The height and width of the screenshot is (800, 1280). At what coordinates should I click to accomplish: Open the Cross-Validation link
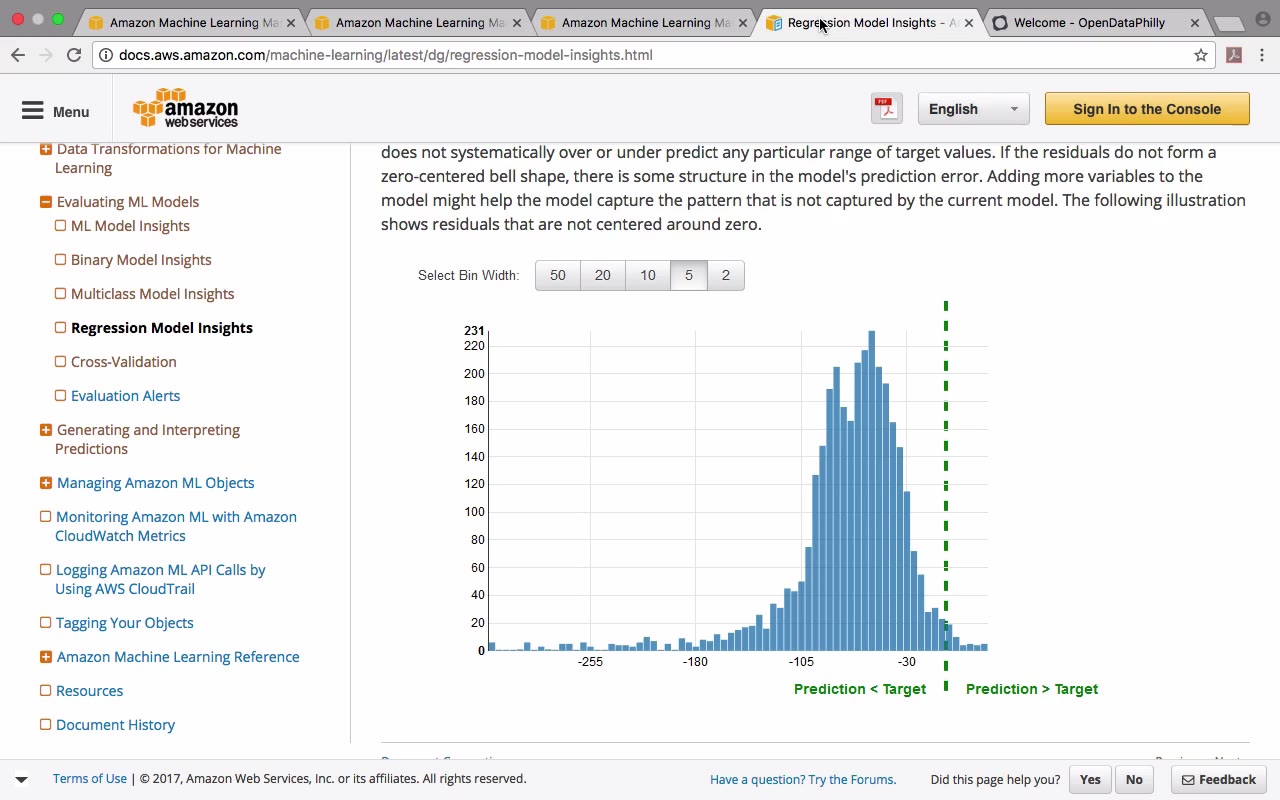[x=124, y=362]
